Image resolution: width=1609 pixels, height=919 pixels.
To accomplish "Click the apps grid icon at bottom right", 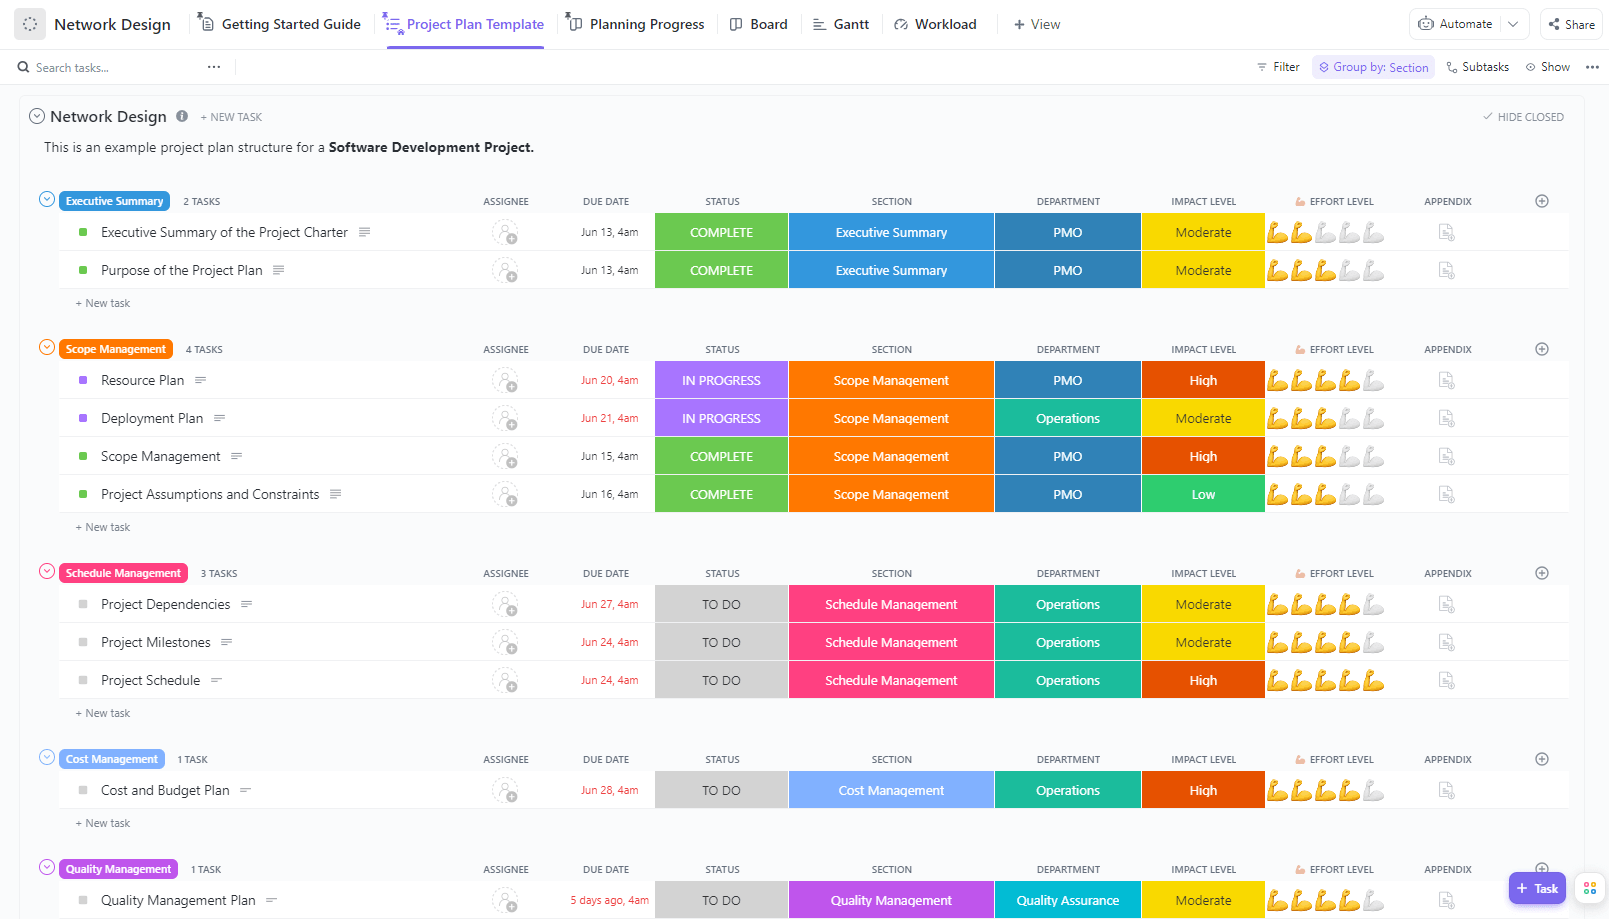I will pyautogui.click(x=1590, y=888).
